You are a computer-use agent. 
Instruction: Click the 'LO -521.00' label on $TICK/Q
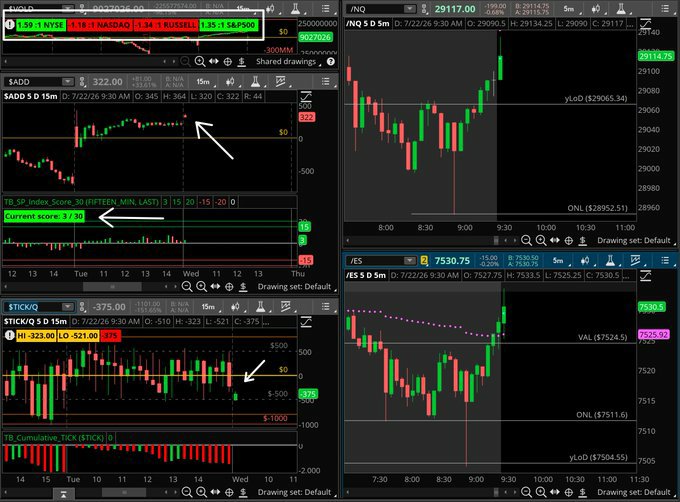pyautogui.click(x=78, y=336)
